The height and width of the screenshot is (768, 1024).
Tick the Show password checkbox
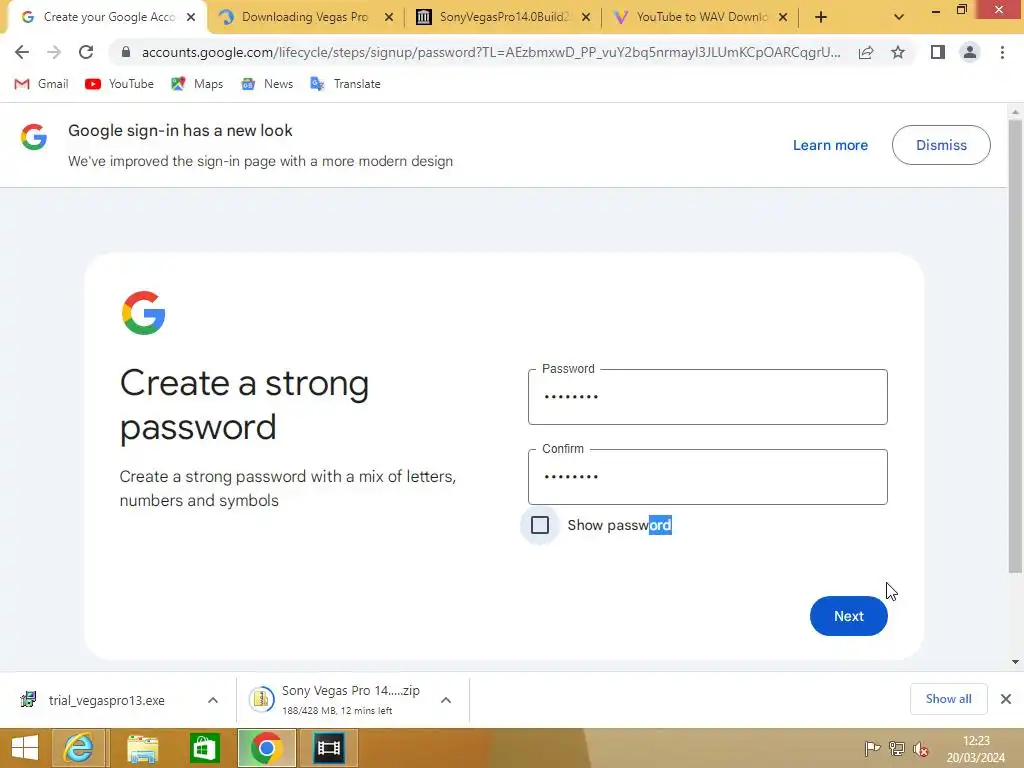(540, 525)
